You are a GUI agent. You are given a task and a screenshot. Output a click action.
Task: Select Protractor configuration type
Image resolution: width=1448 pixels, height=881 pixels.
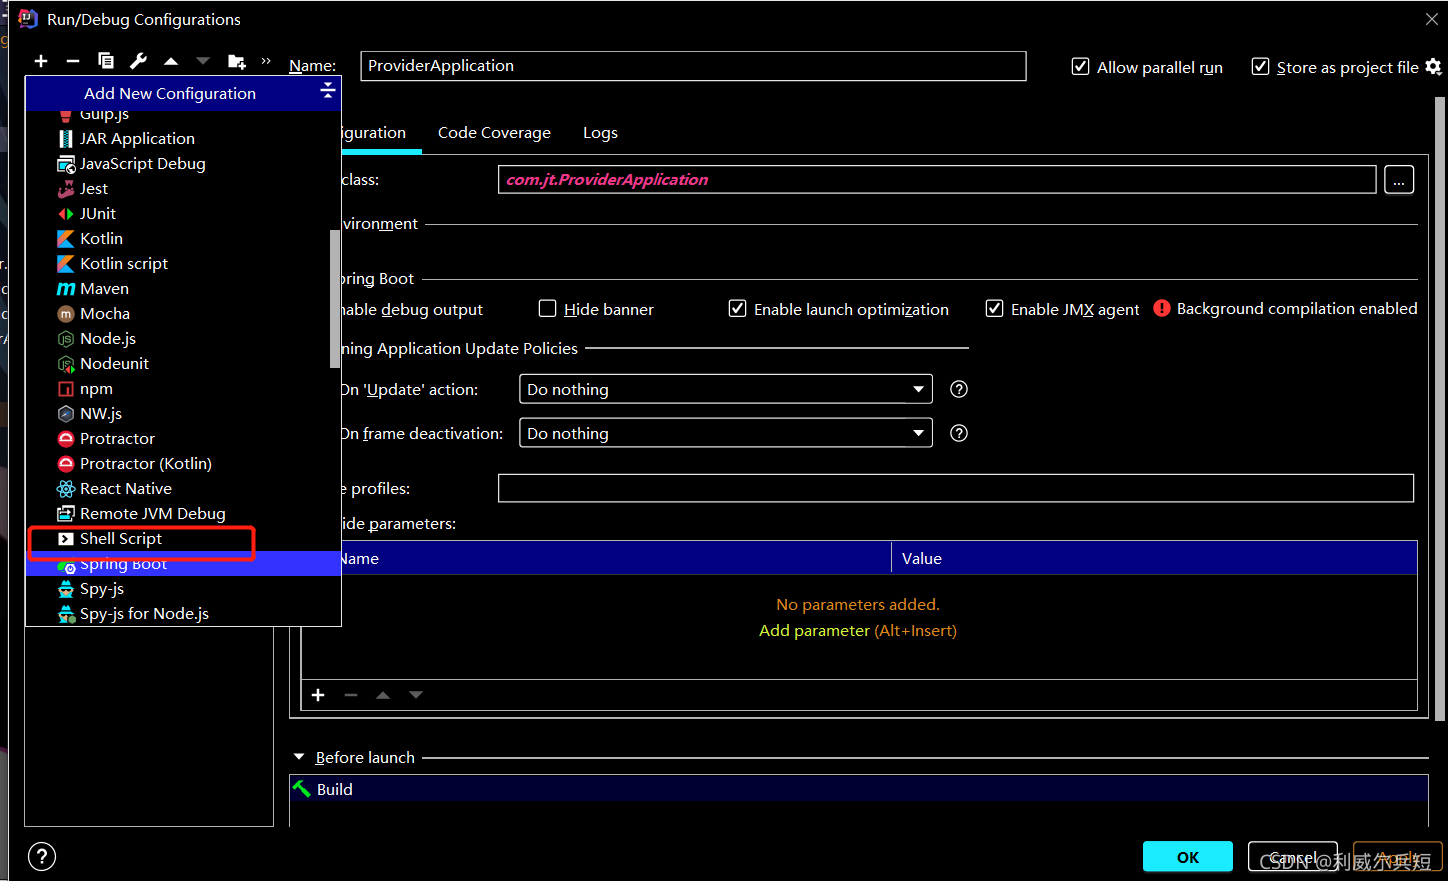point(183,438)
